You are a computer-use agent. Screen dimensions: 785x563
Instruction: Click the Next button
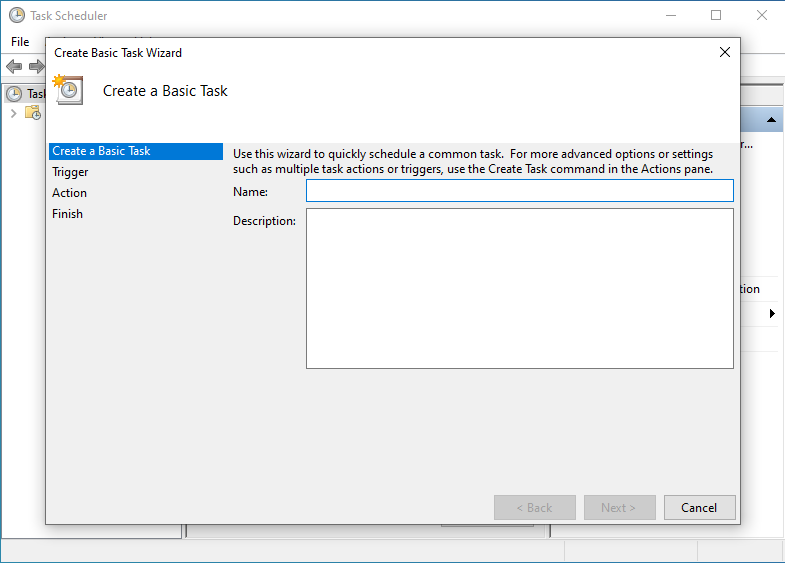click(619, 507)
